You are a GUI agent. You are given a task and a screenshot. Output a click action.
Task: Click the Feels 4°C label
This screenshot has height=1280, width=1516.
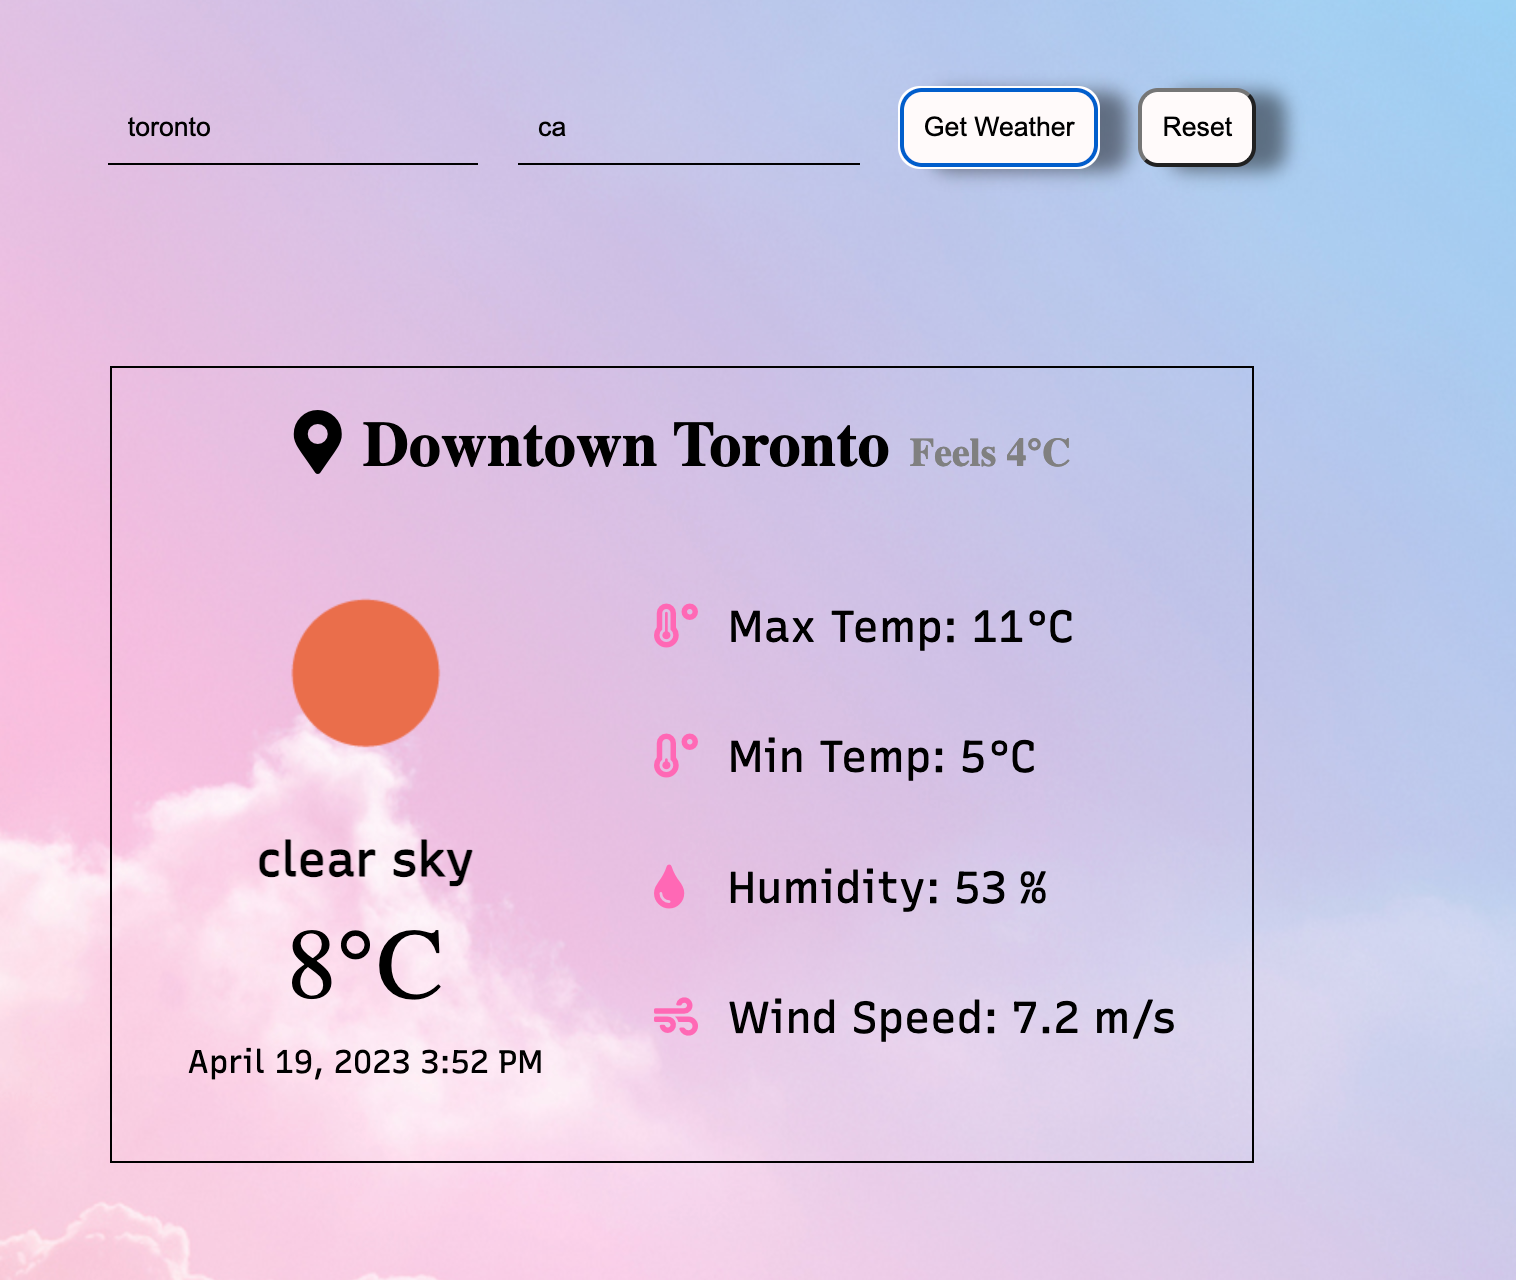[989, 453]
